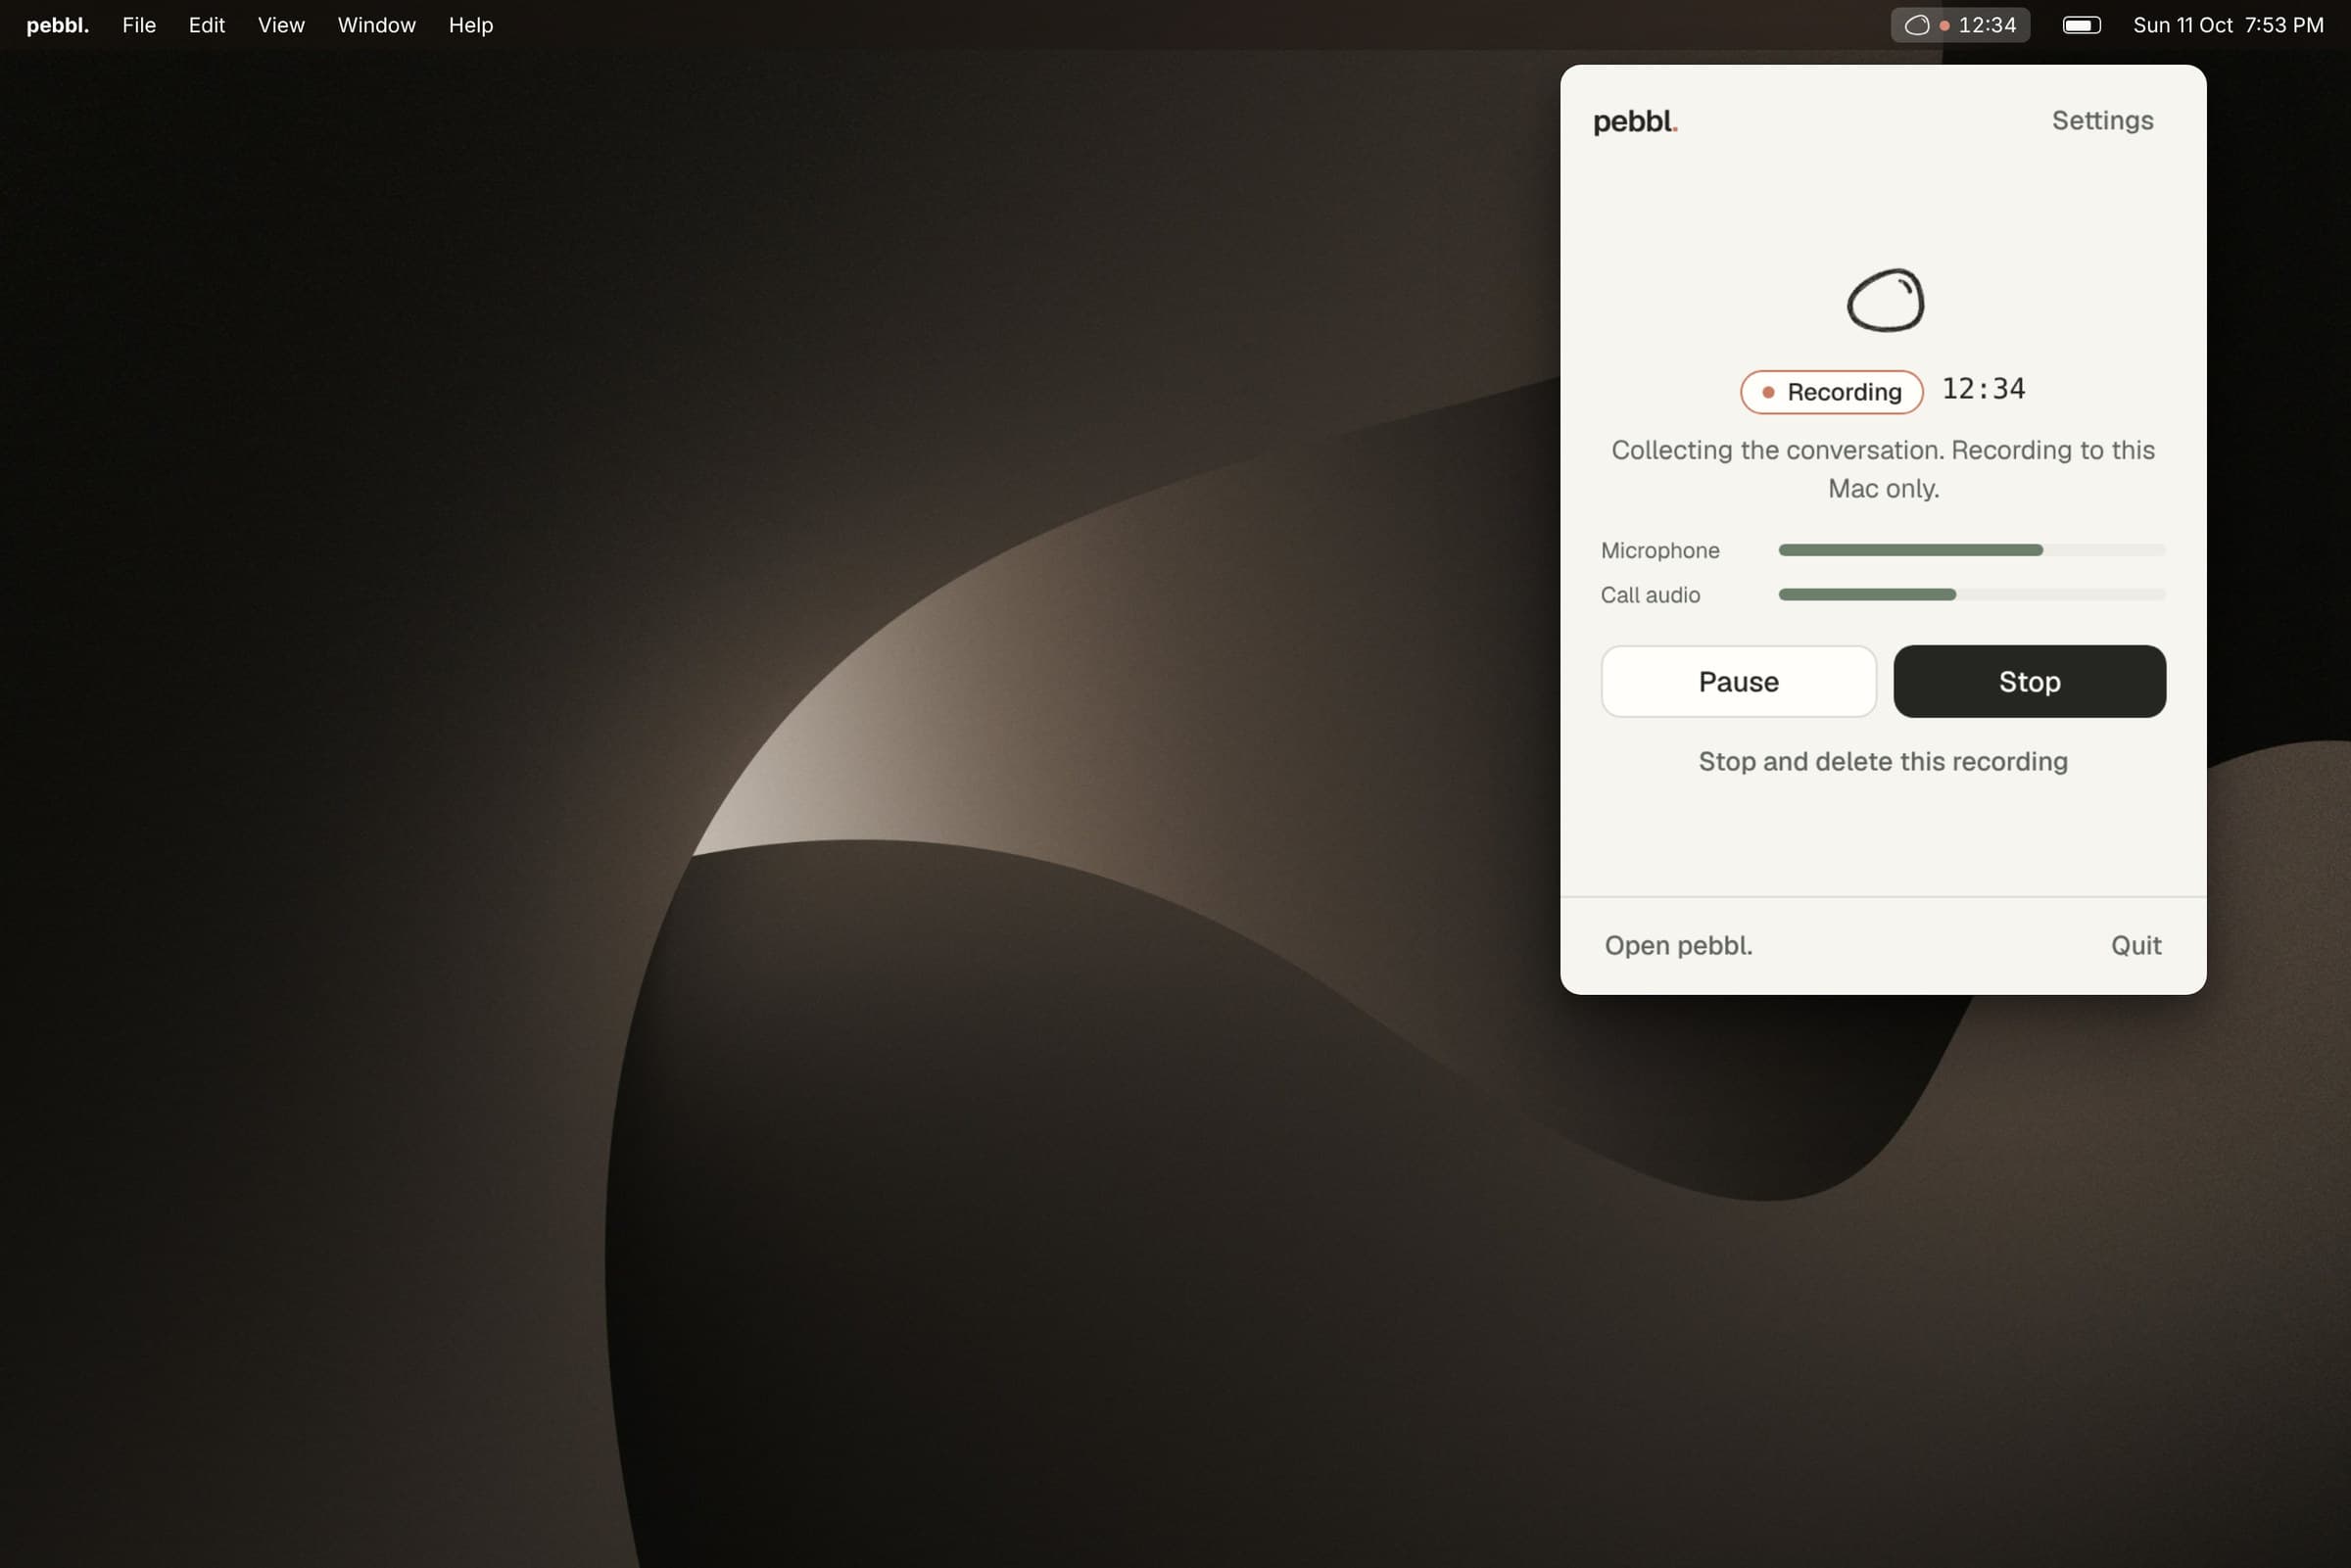This screenshot has width=2351, height=1568.
Task: Open the pebbl. app menu
Action: tap(58, 25)
